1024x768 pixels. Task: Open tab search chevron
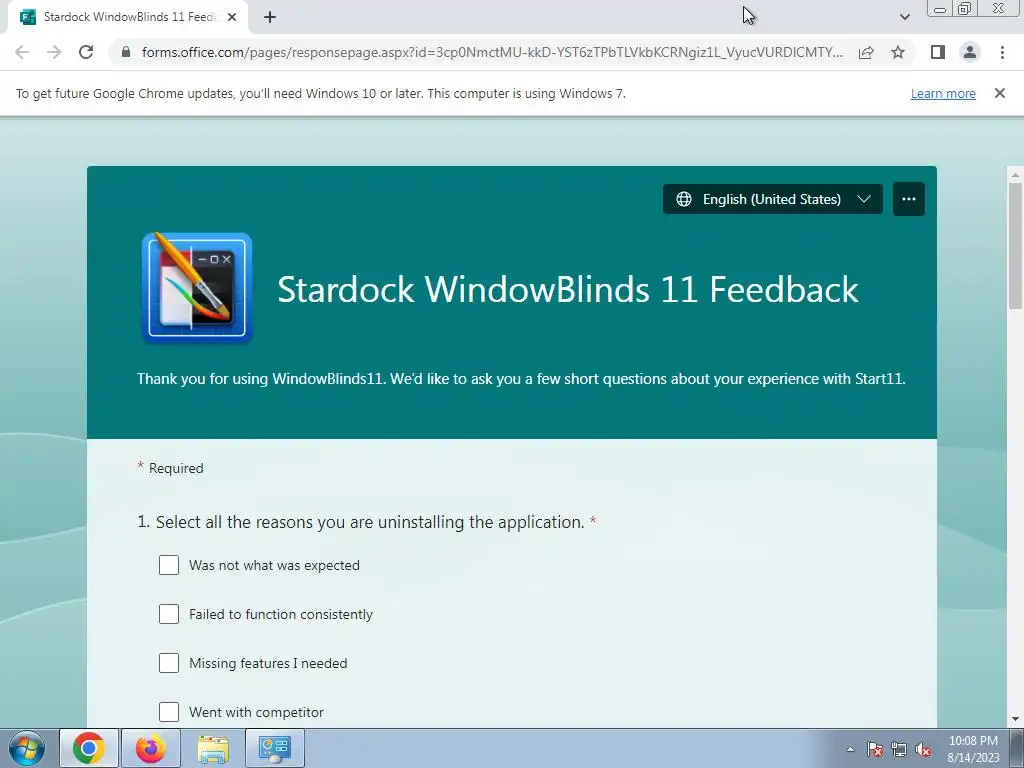(x=904, y=17)
